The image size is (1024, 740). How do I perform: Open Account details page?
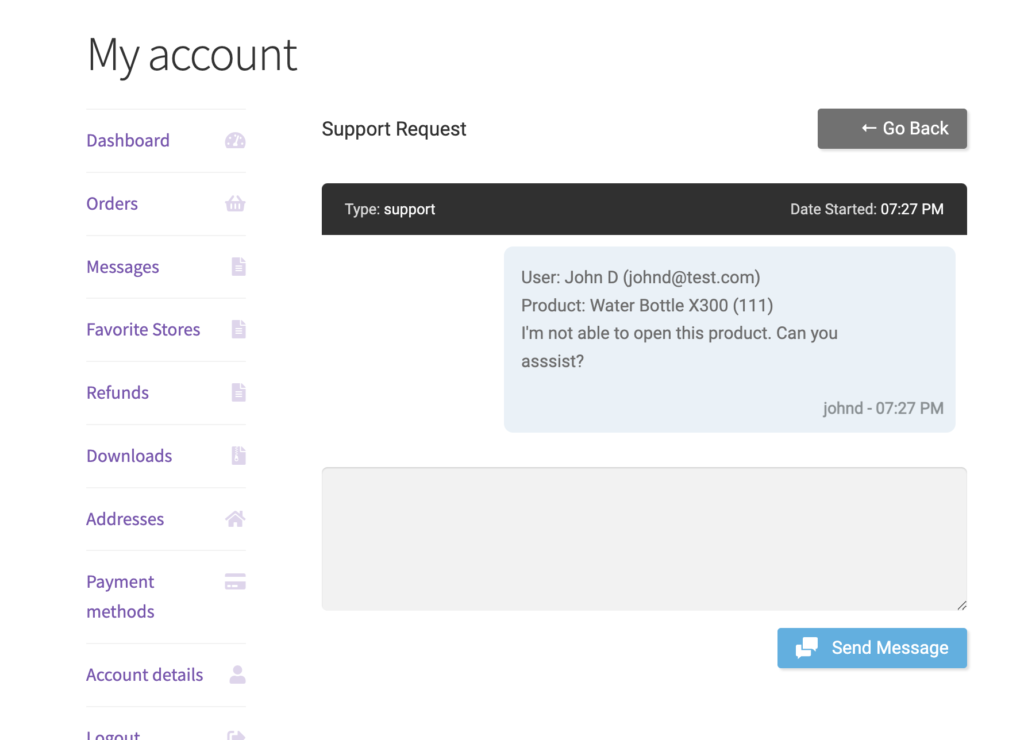144,675
